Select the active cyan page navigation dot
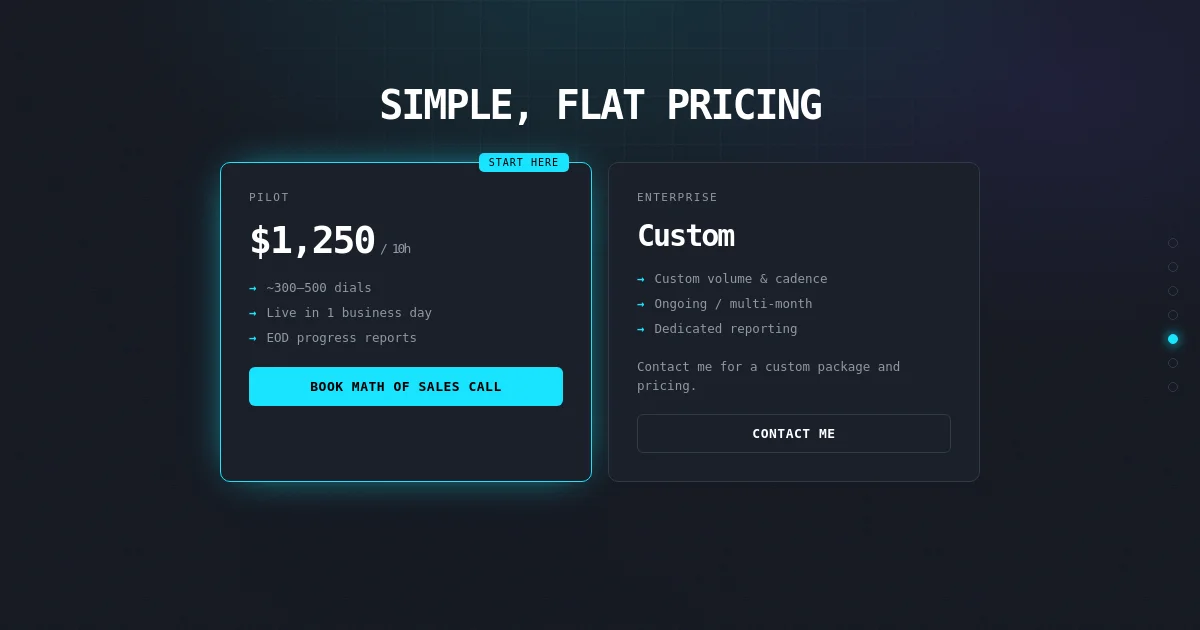 point(1173,339)
